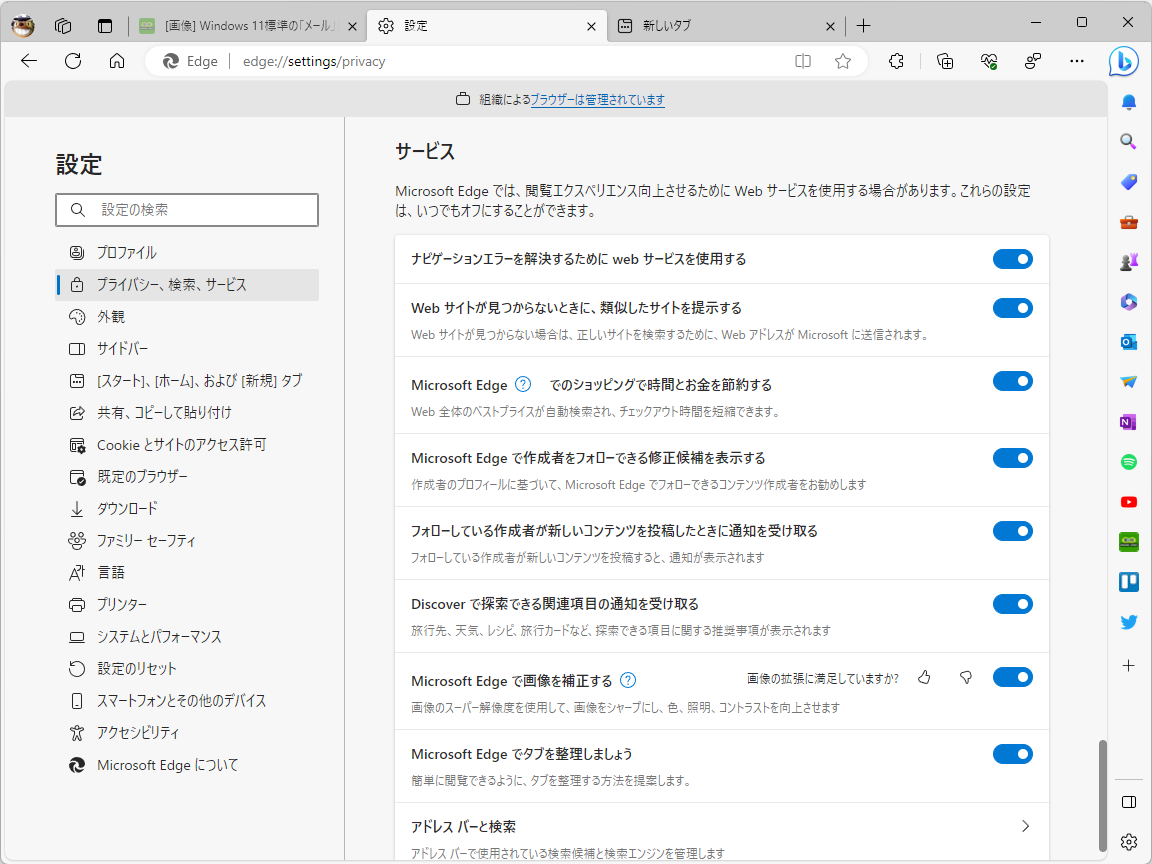Open Browser essentials
Viewport: 1152px width, 864px height.
click(x=989, y=61)
